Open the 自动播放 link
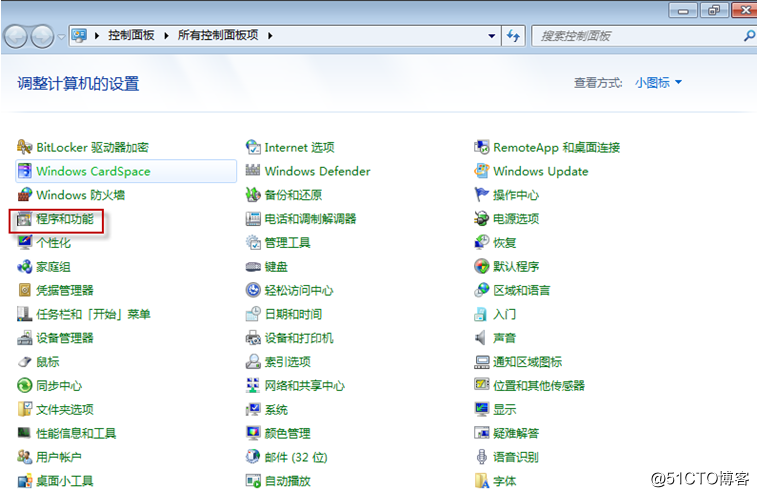Viewport: 759px width, 497px height. click(x=288, y=481)
